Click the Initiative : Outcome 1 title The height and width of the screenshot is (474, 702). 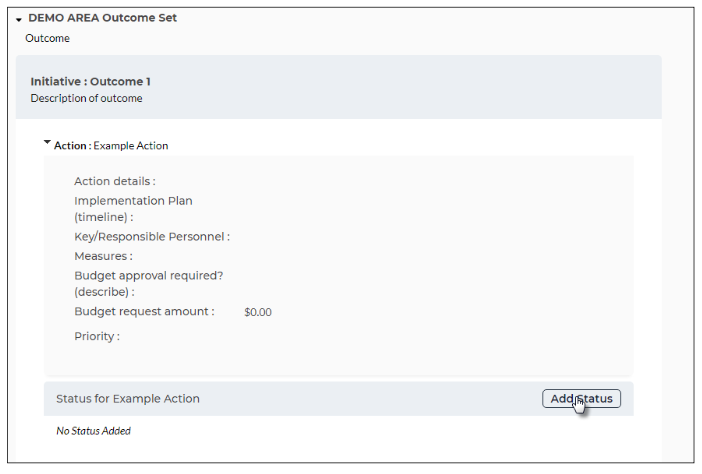pyautogui.click(x=90, y=81)
